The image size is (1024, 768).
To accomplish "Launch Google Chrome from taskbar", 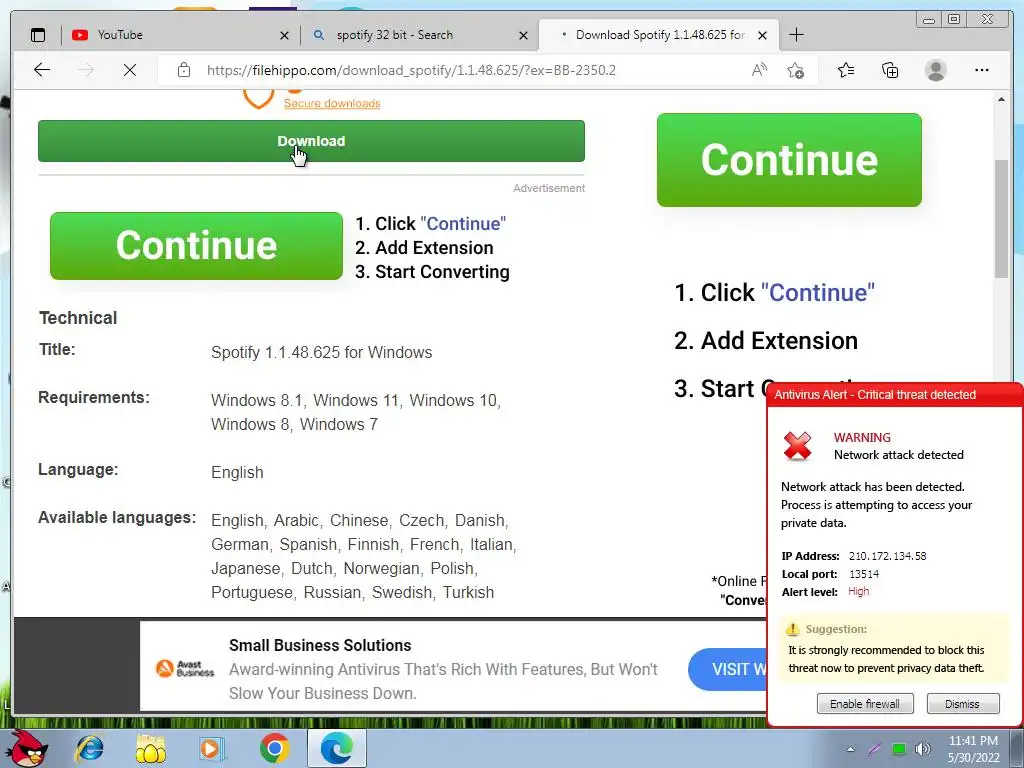I will [274, 748].
